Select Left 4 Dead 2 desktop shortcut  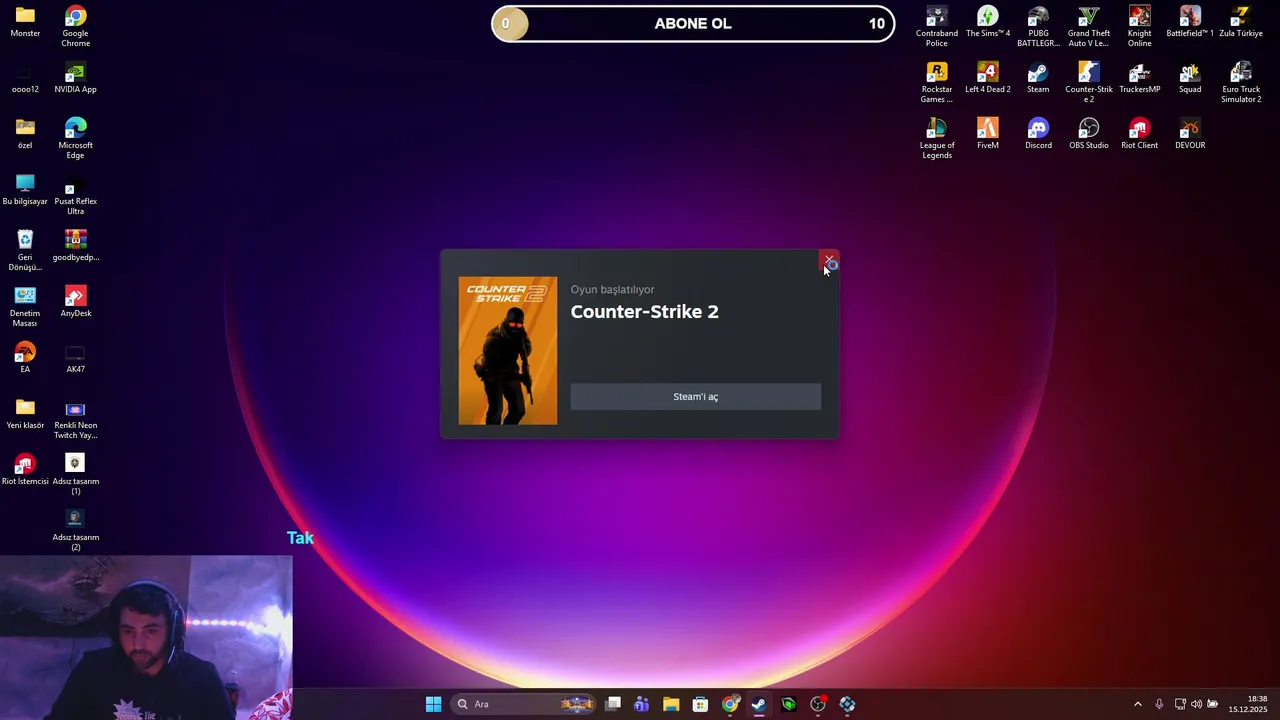click(988, 78)
